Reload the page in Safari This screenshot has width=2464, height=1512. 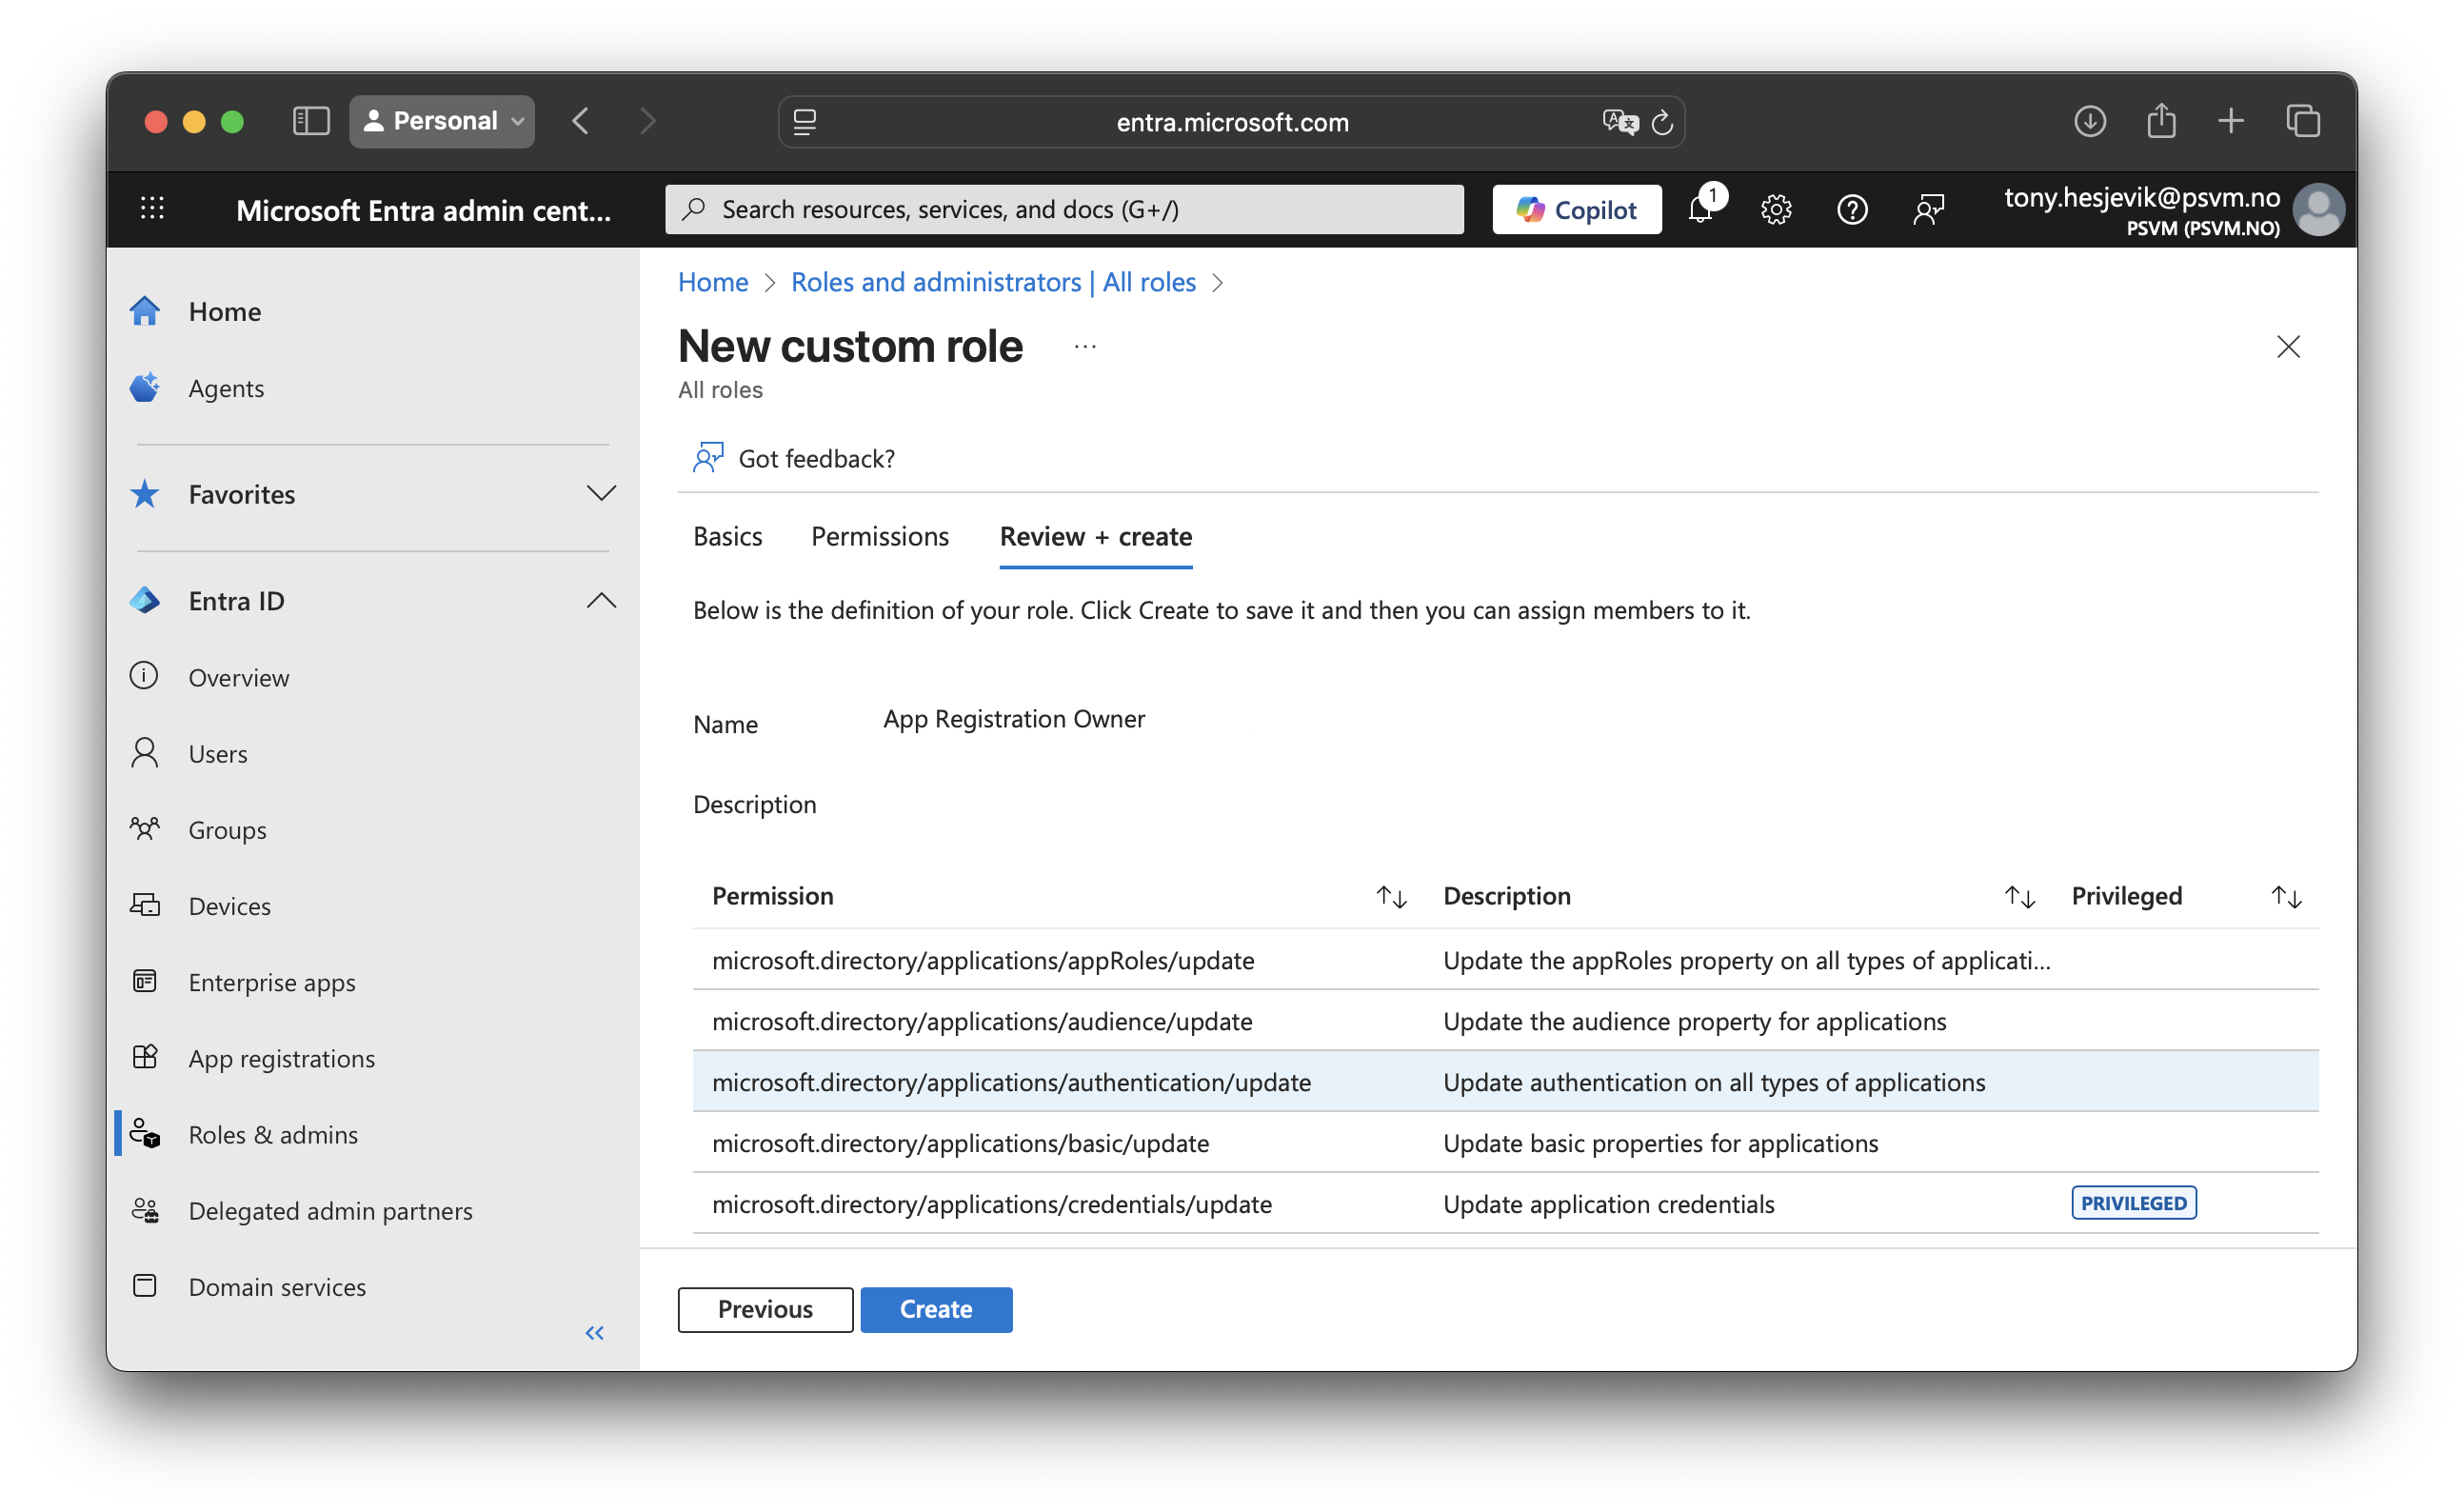pos(1662,122)
